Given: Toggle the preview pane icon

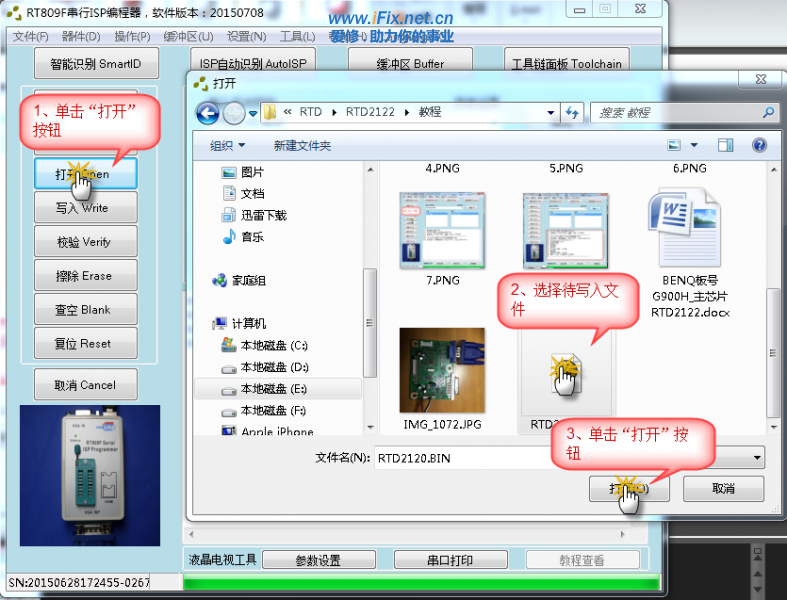Looking at the screenshot, I should click(727, 145).
